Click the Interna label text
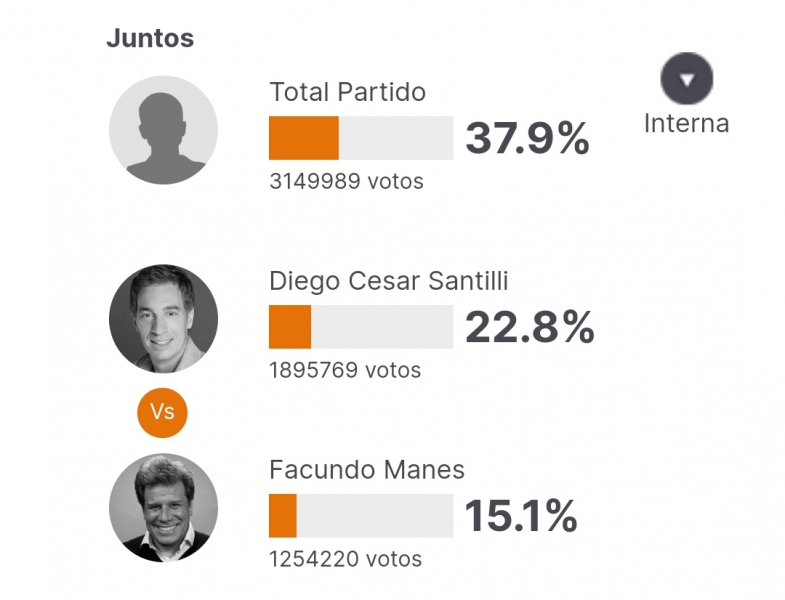Screen dimensions: 785x600 [x=686, y=124]
